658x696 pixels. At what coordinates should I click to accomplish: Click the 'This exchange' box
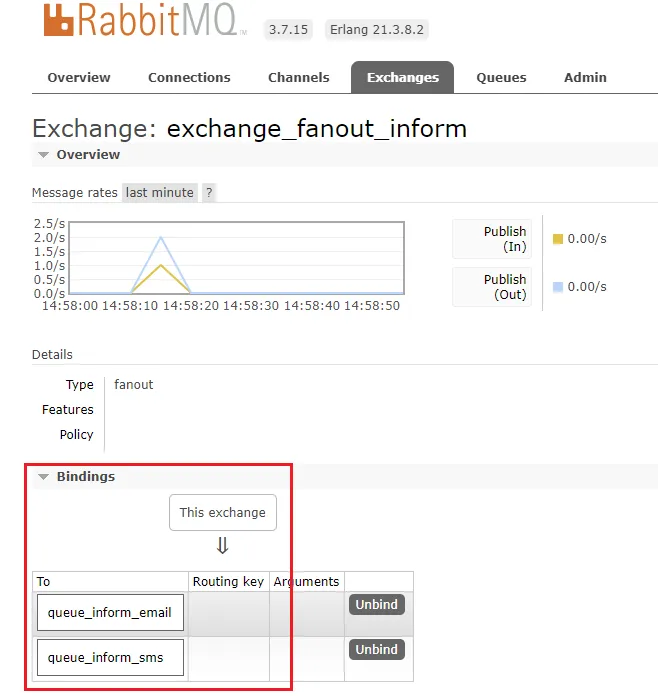222,512
